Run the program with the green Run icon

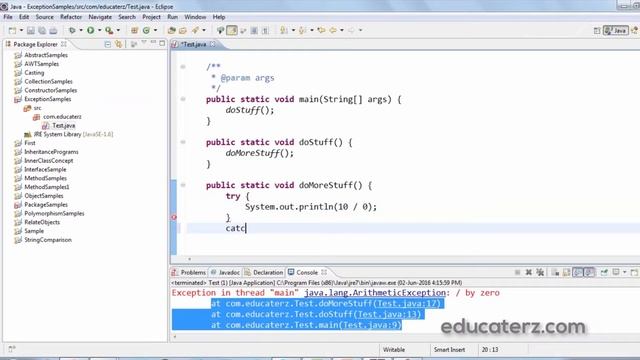[x=91, y=30]
